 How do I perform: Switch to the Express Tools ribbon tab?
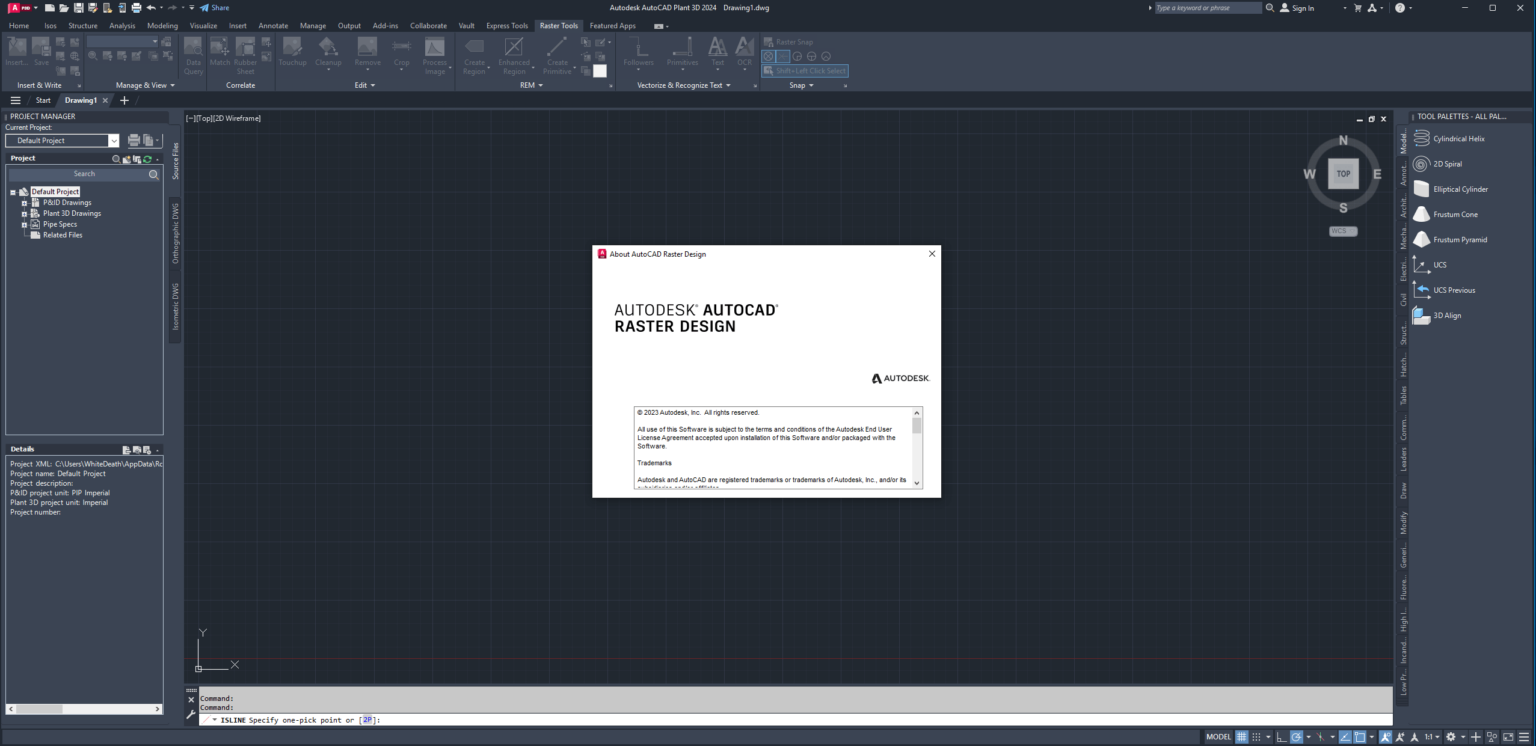(507, 26)
